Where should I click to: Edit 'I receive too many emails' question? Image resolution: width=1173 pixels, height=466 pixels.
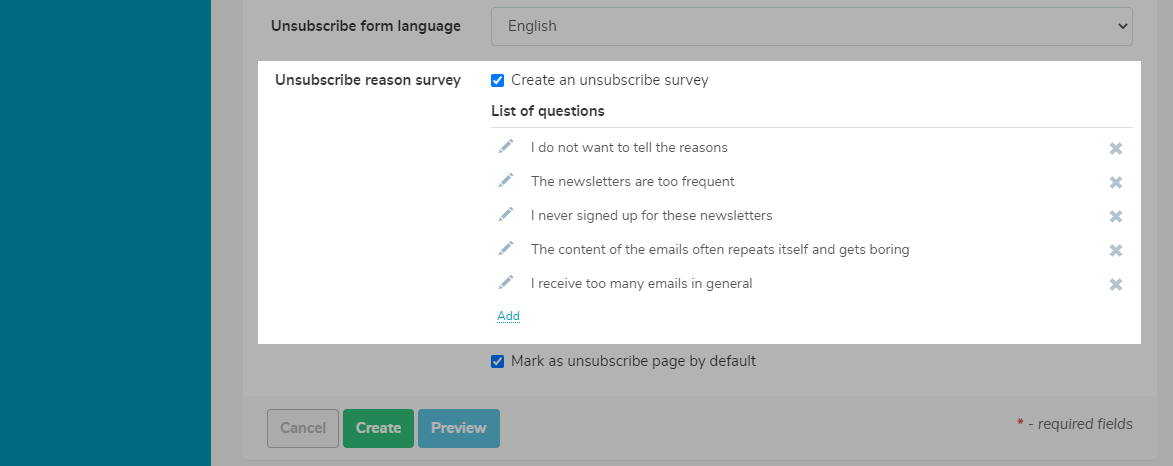pos(506,283)
